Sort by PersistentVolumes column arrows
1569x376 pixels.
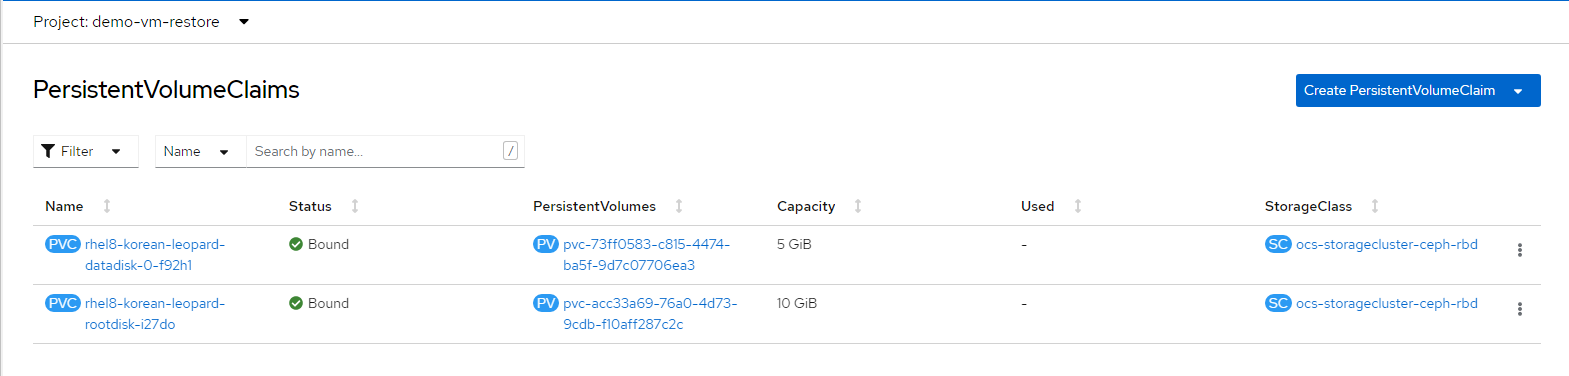click(x=679, y=206)
